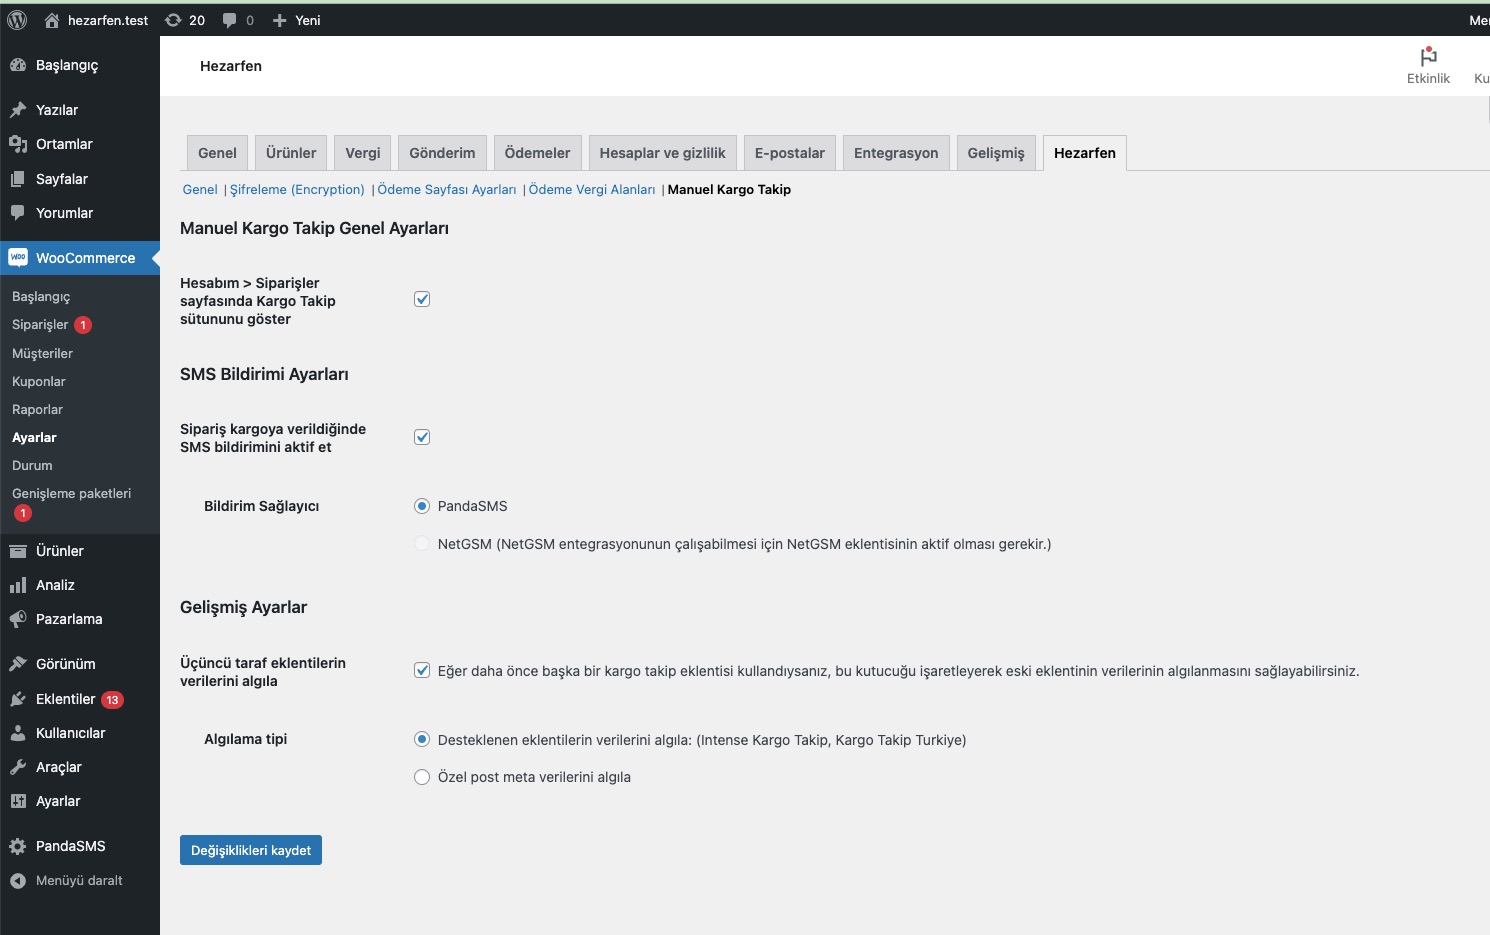
Task: Open the Vergi tab
Action: tap(363, 153)
